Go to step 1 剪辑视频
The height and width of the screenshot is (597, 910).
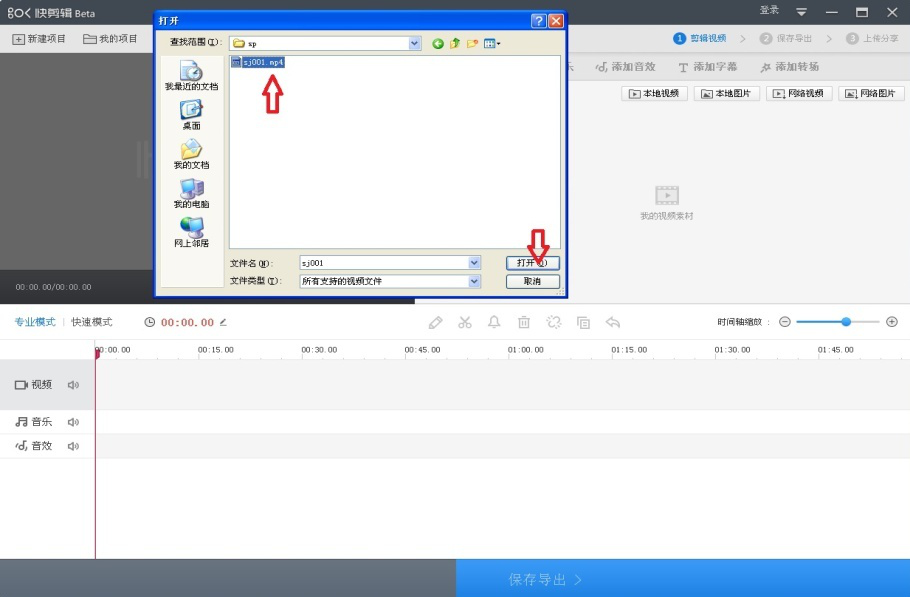[700, 38]
